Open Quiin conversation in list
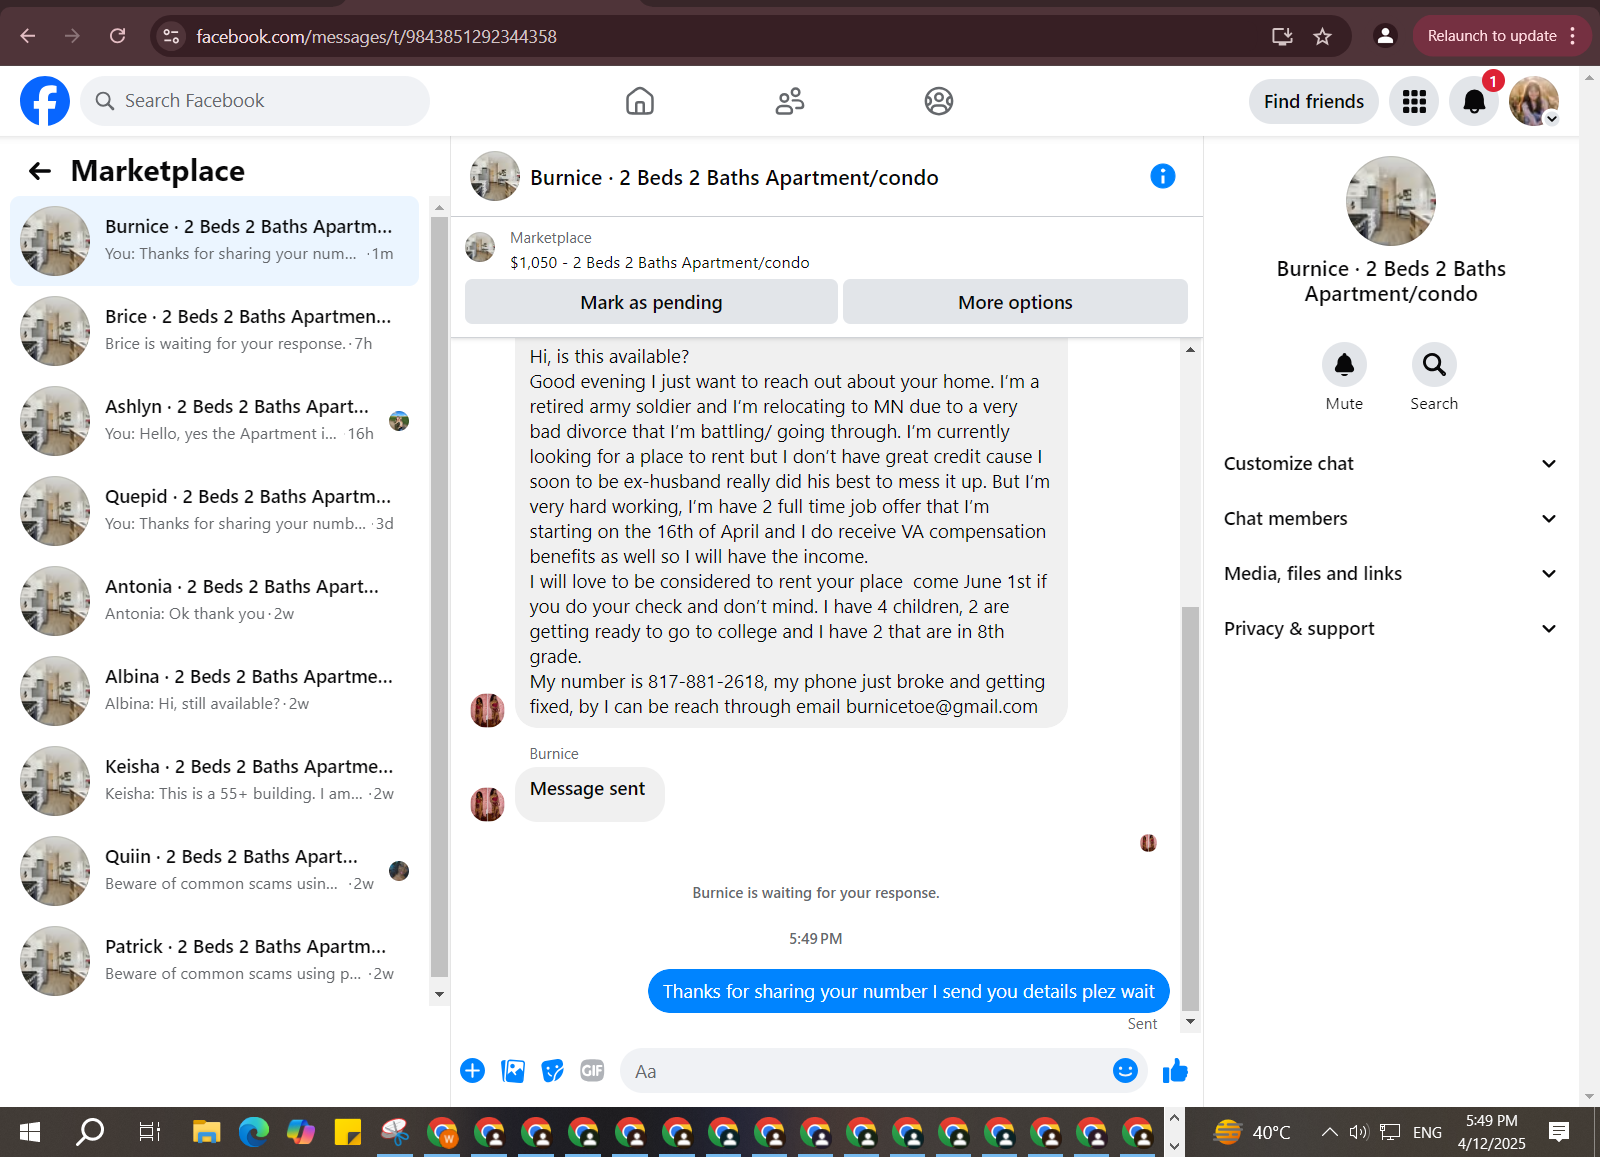Viewport: 1600px width, 1157px height. tap(215, 871)
